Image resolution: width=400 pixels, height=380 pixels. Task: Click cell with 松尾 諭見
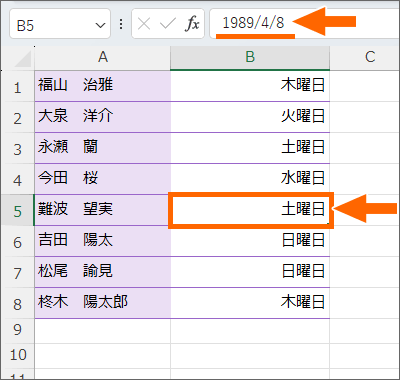(x=103, y=272)
